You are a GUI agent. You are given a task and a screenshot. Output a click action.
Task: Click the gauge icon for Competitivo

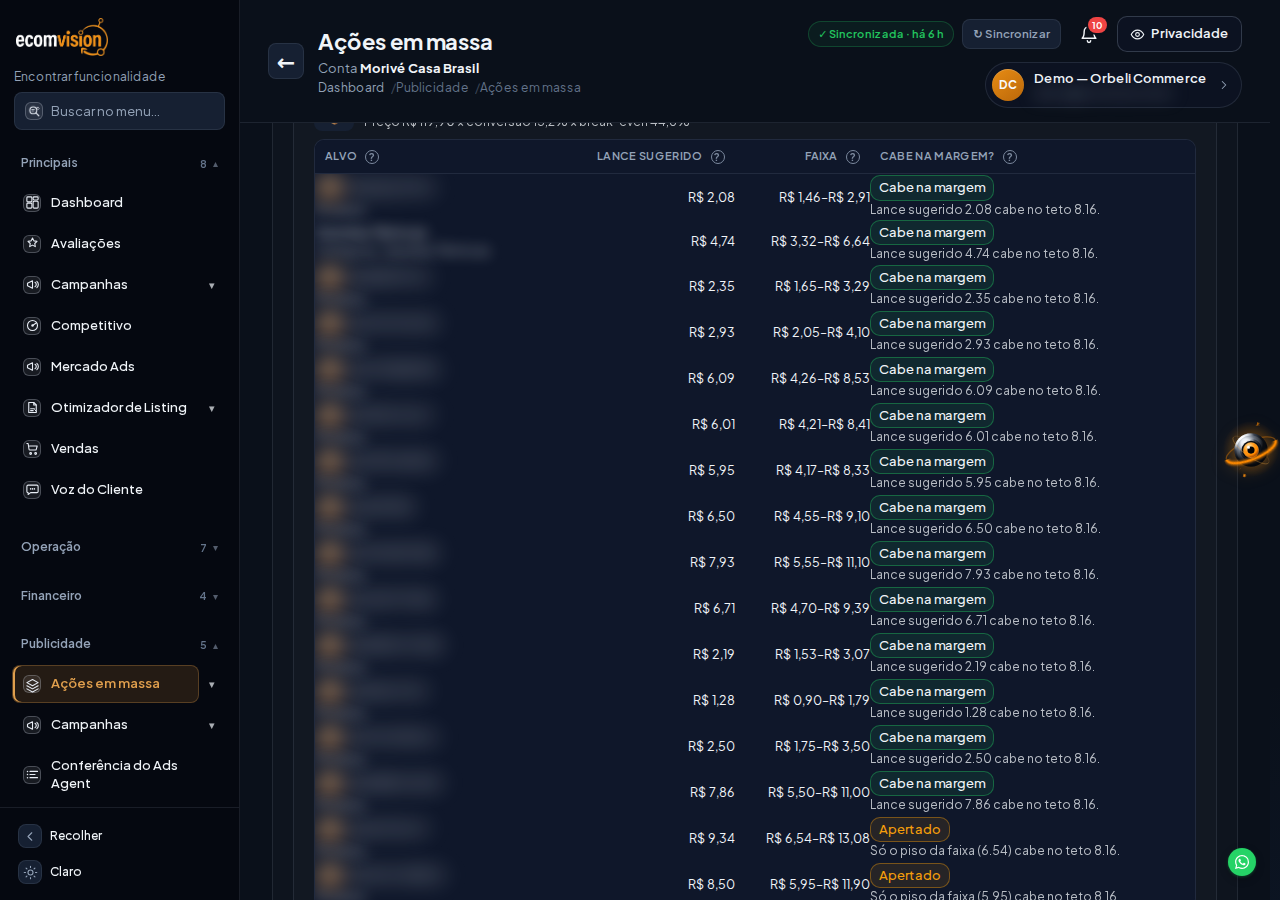click(x=32, y=325)
